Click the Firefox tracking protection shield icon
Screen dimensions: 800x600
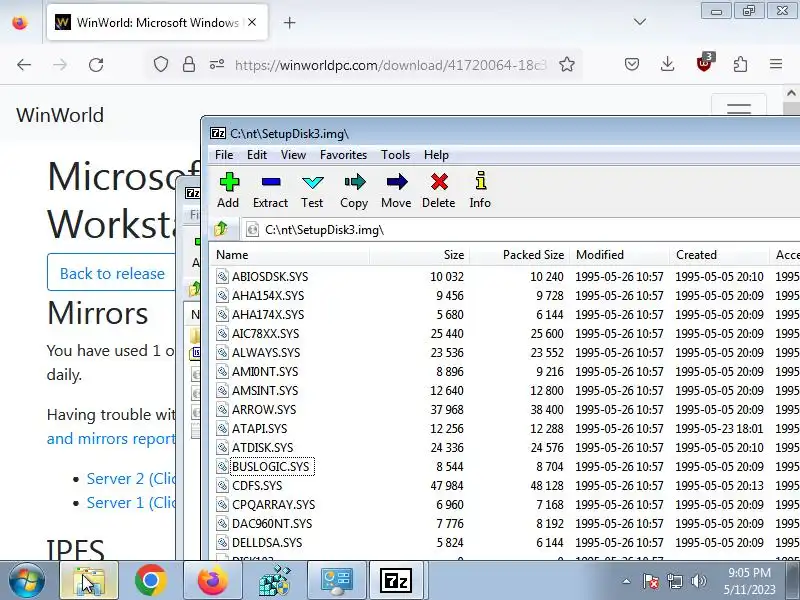coord(161,64)
